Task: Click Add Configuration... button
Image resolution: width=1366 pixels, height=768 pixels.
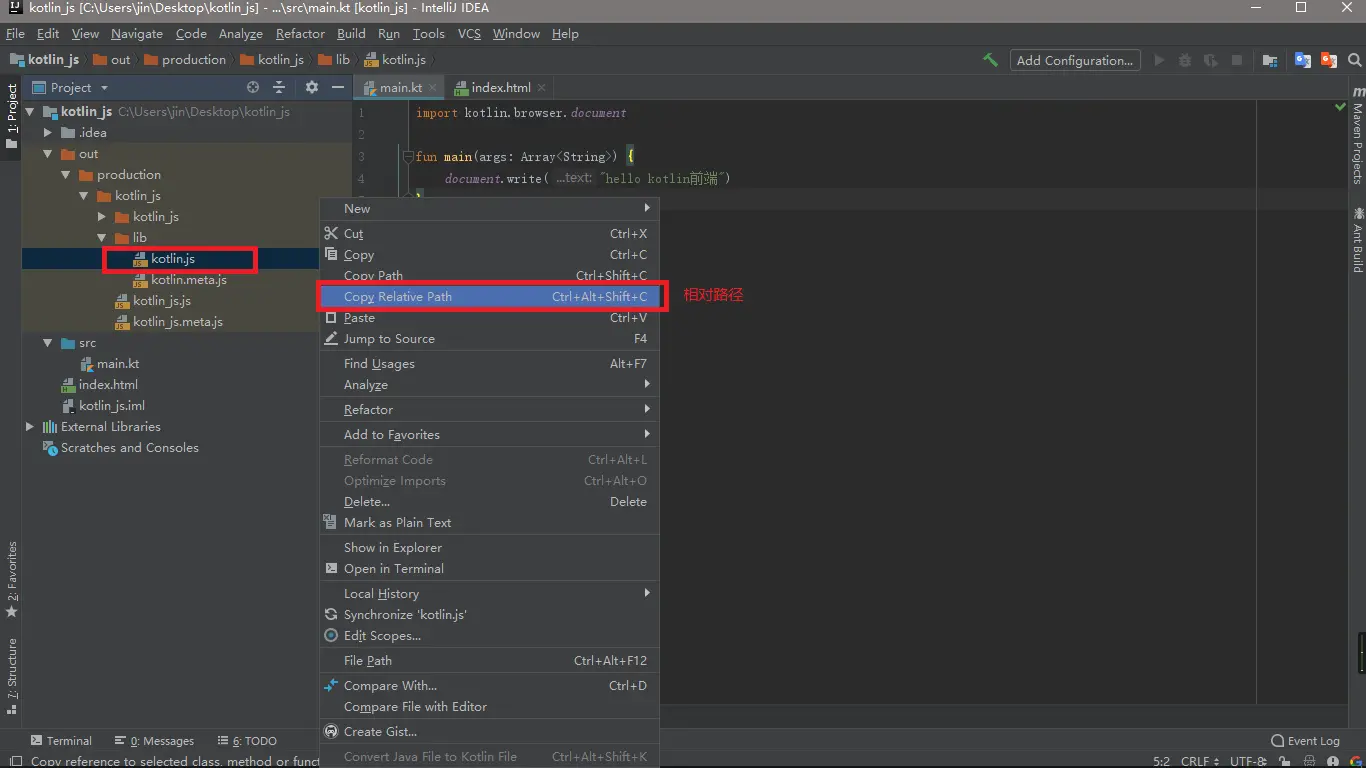Action: [x=1075, y=60]
